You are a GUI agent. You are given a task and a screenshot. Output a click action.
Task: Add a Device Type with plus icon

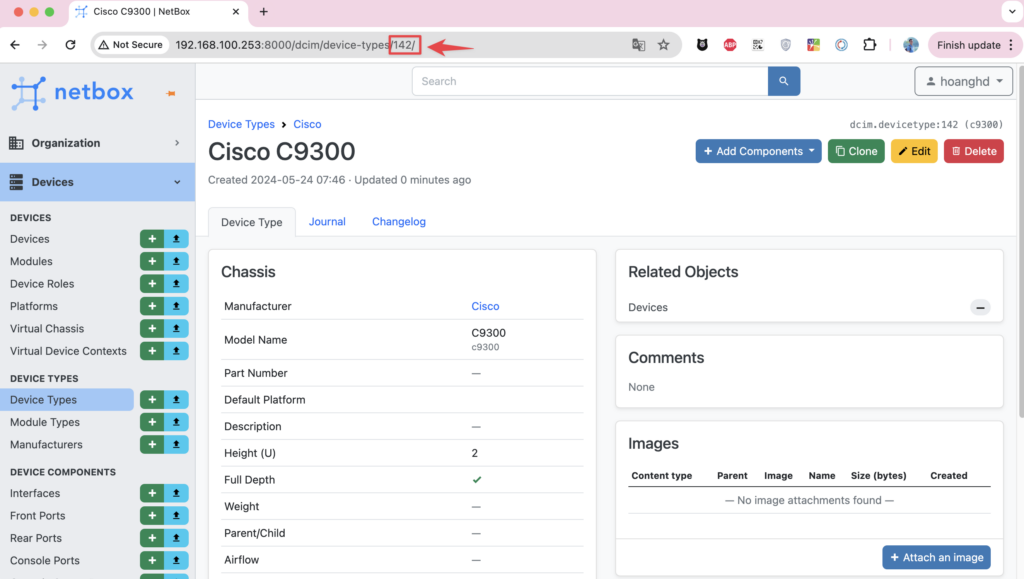[x=152, y=399]
